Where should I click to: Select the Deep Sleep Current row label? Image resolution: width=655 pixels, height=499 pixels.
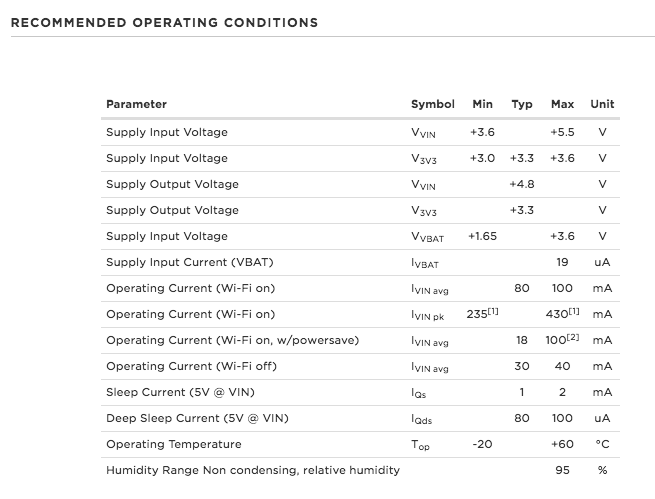(197, 418)
